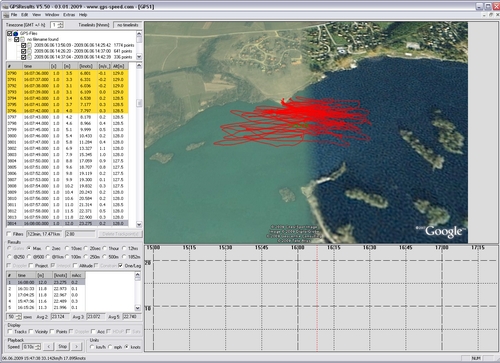Click the GPSResults application icon in the menu bar
The height and width of the screenshot is (363, 500).
coord(6,15)
